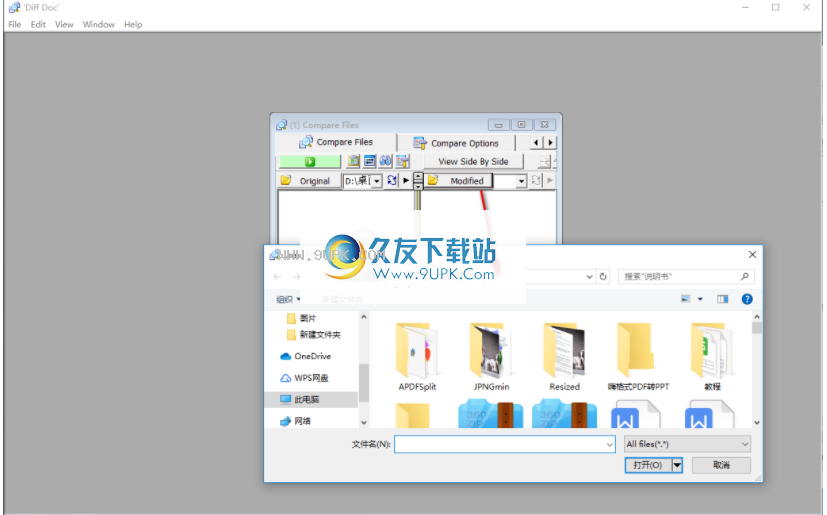Open the dropdown arrow beside 打开(O)
Viewport: 827px width, 515px height.
point(677,465)
